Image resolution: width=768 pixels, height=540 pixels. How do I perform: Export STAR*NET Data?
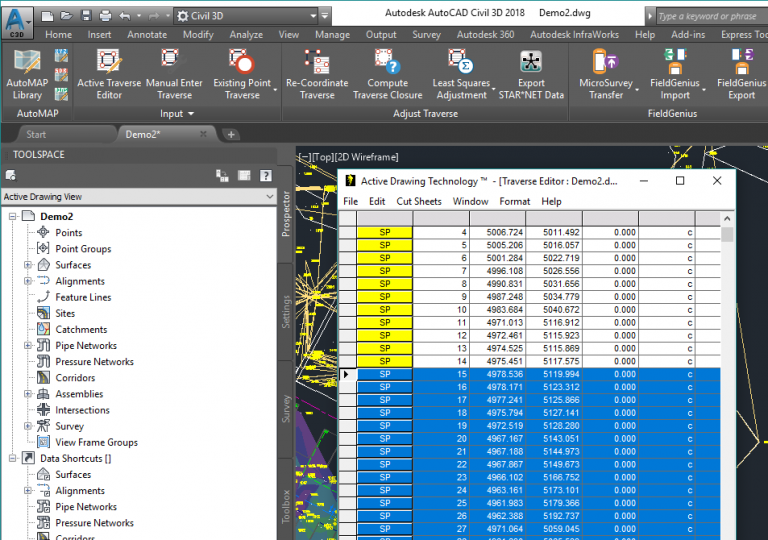[x=531, y=75]
